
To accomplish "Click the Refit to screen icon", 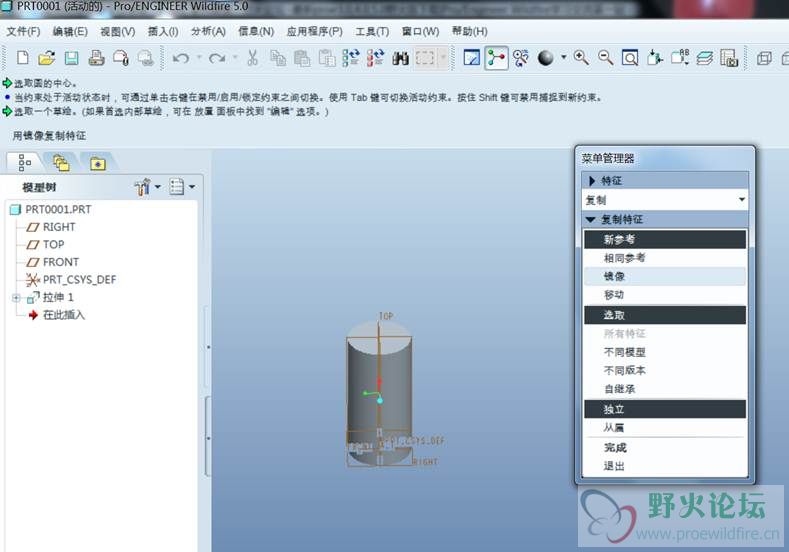I will (629, 58).
